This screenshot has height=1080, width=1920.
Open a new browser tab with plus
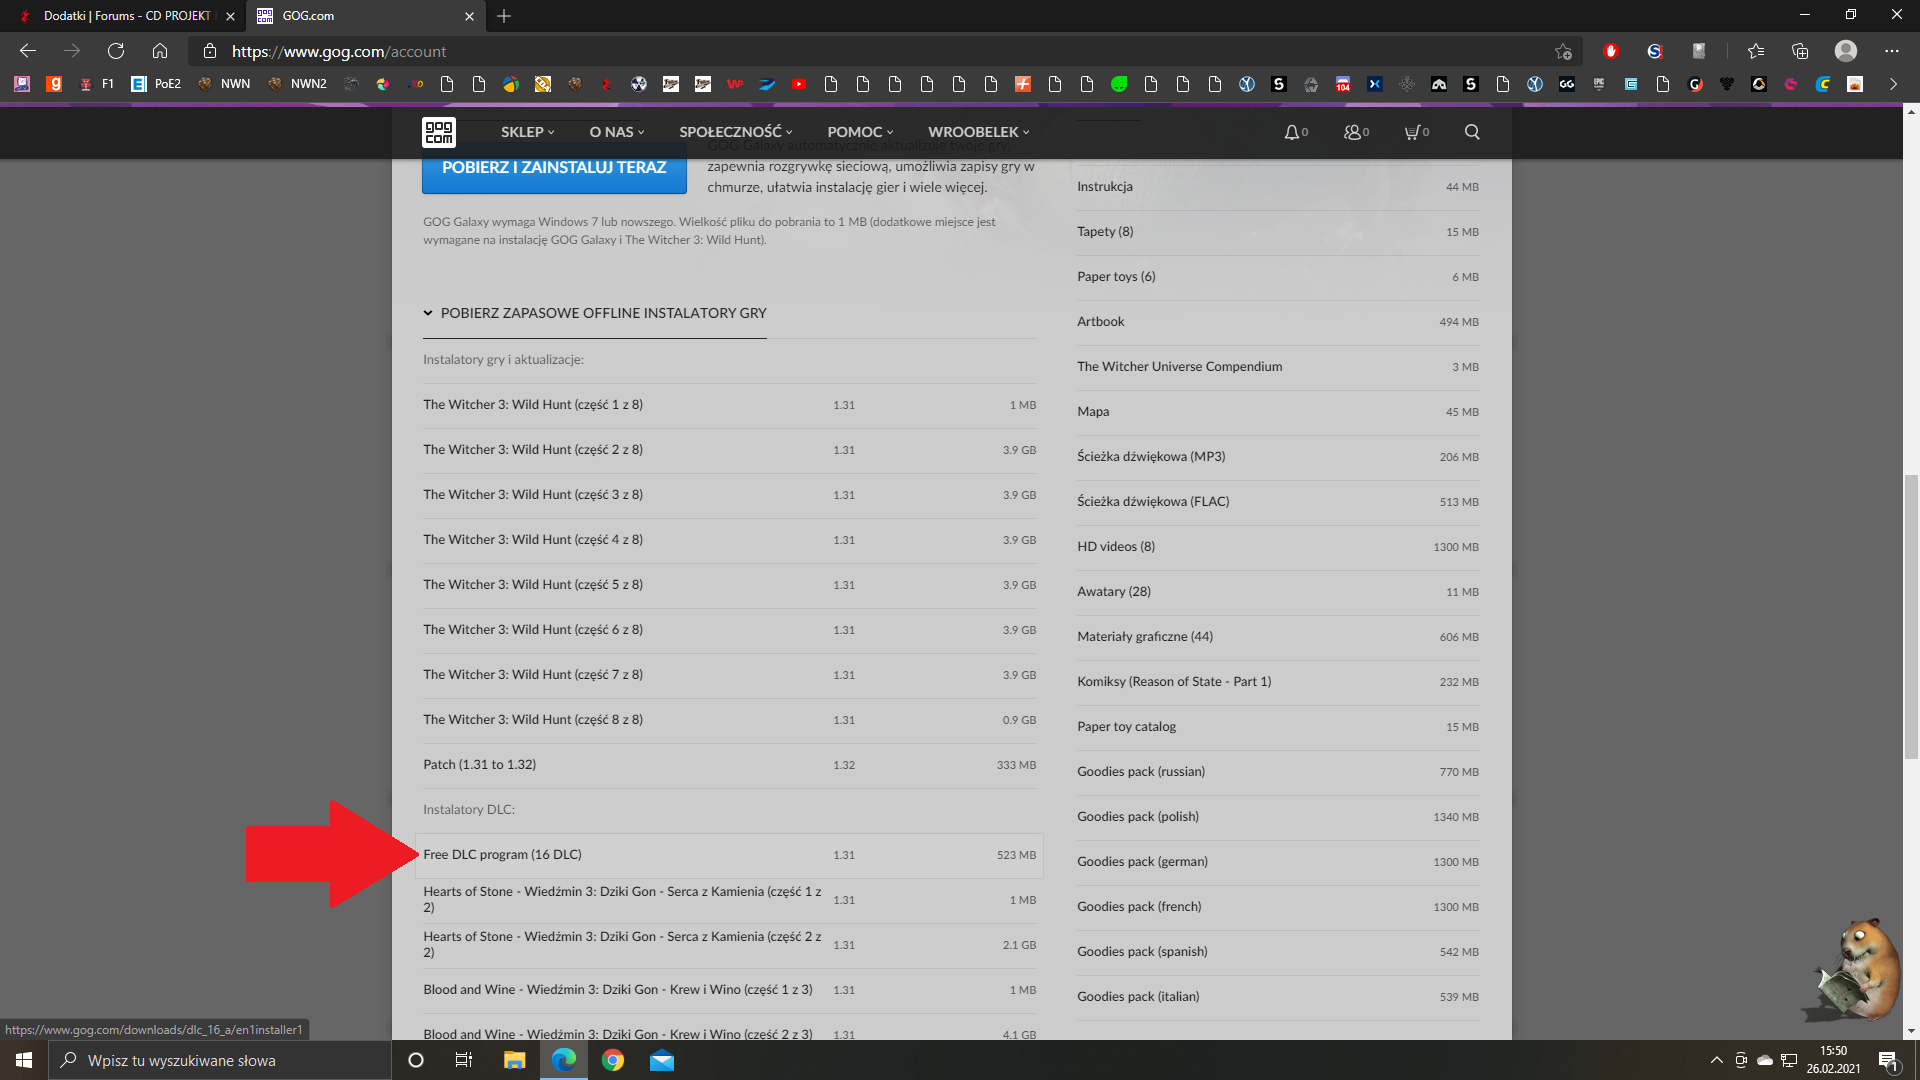[504, 16]
